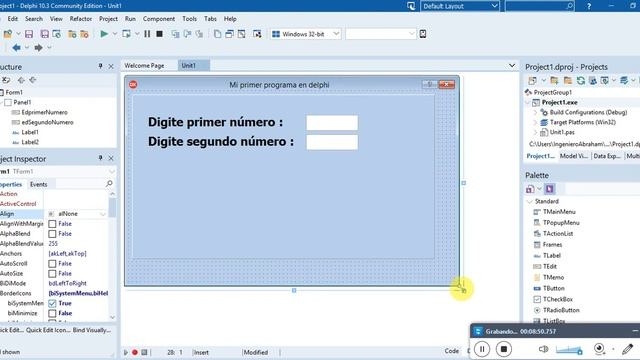The width and height of the screenshot is (640, 360).
Task: Click the webcam icon in the recorder bar
Action: pyautogui.click(x=599, y=349)
